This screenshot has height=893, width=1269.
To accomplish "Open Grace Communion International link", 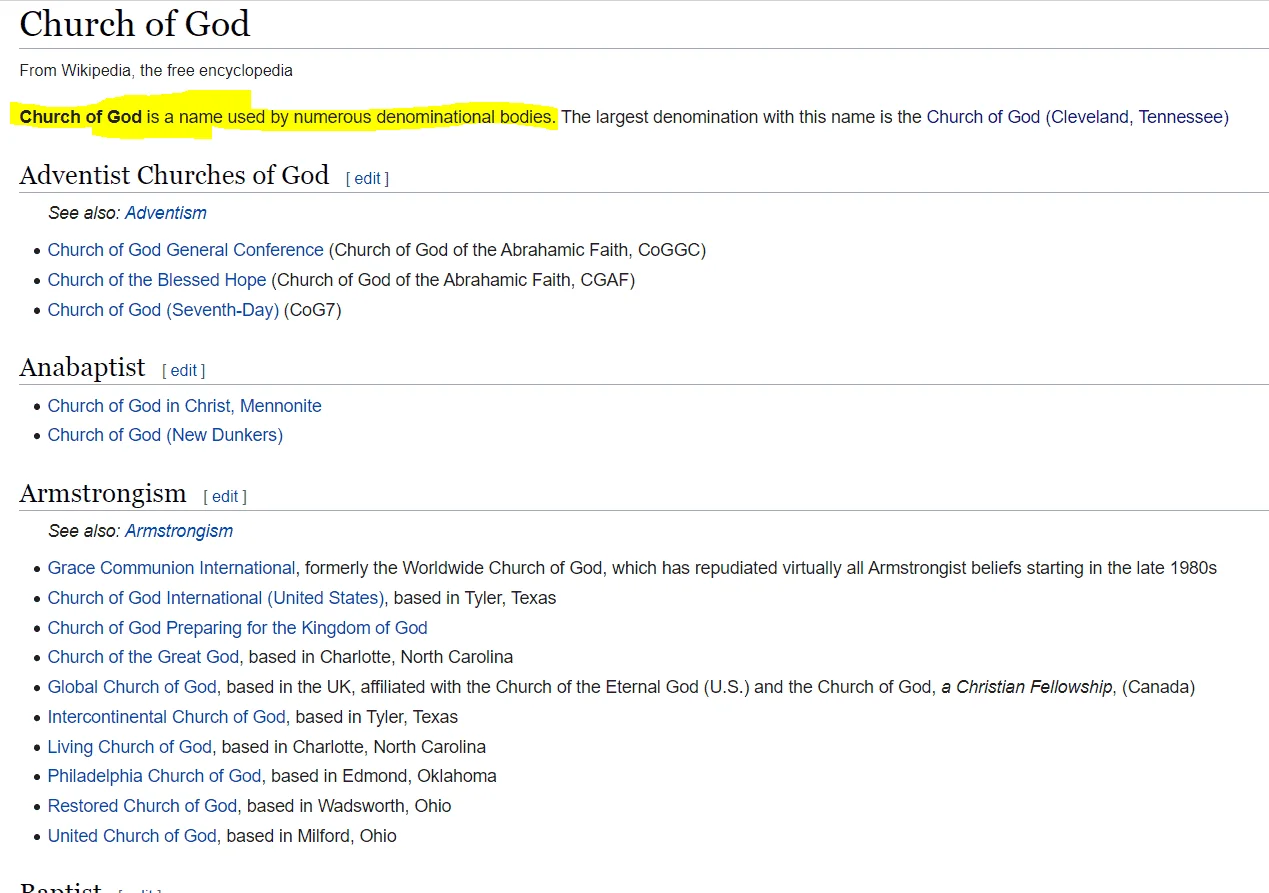I will pos(172,568).
